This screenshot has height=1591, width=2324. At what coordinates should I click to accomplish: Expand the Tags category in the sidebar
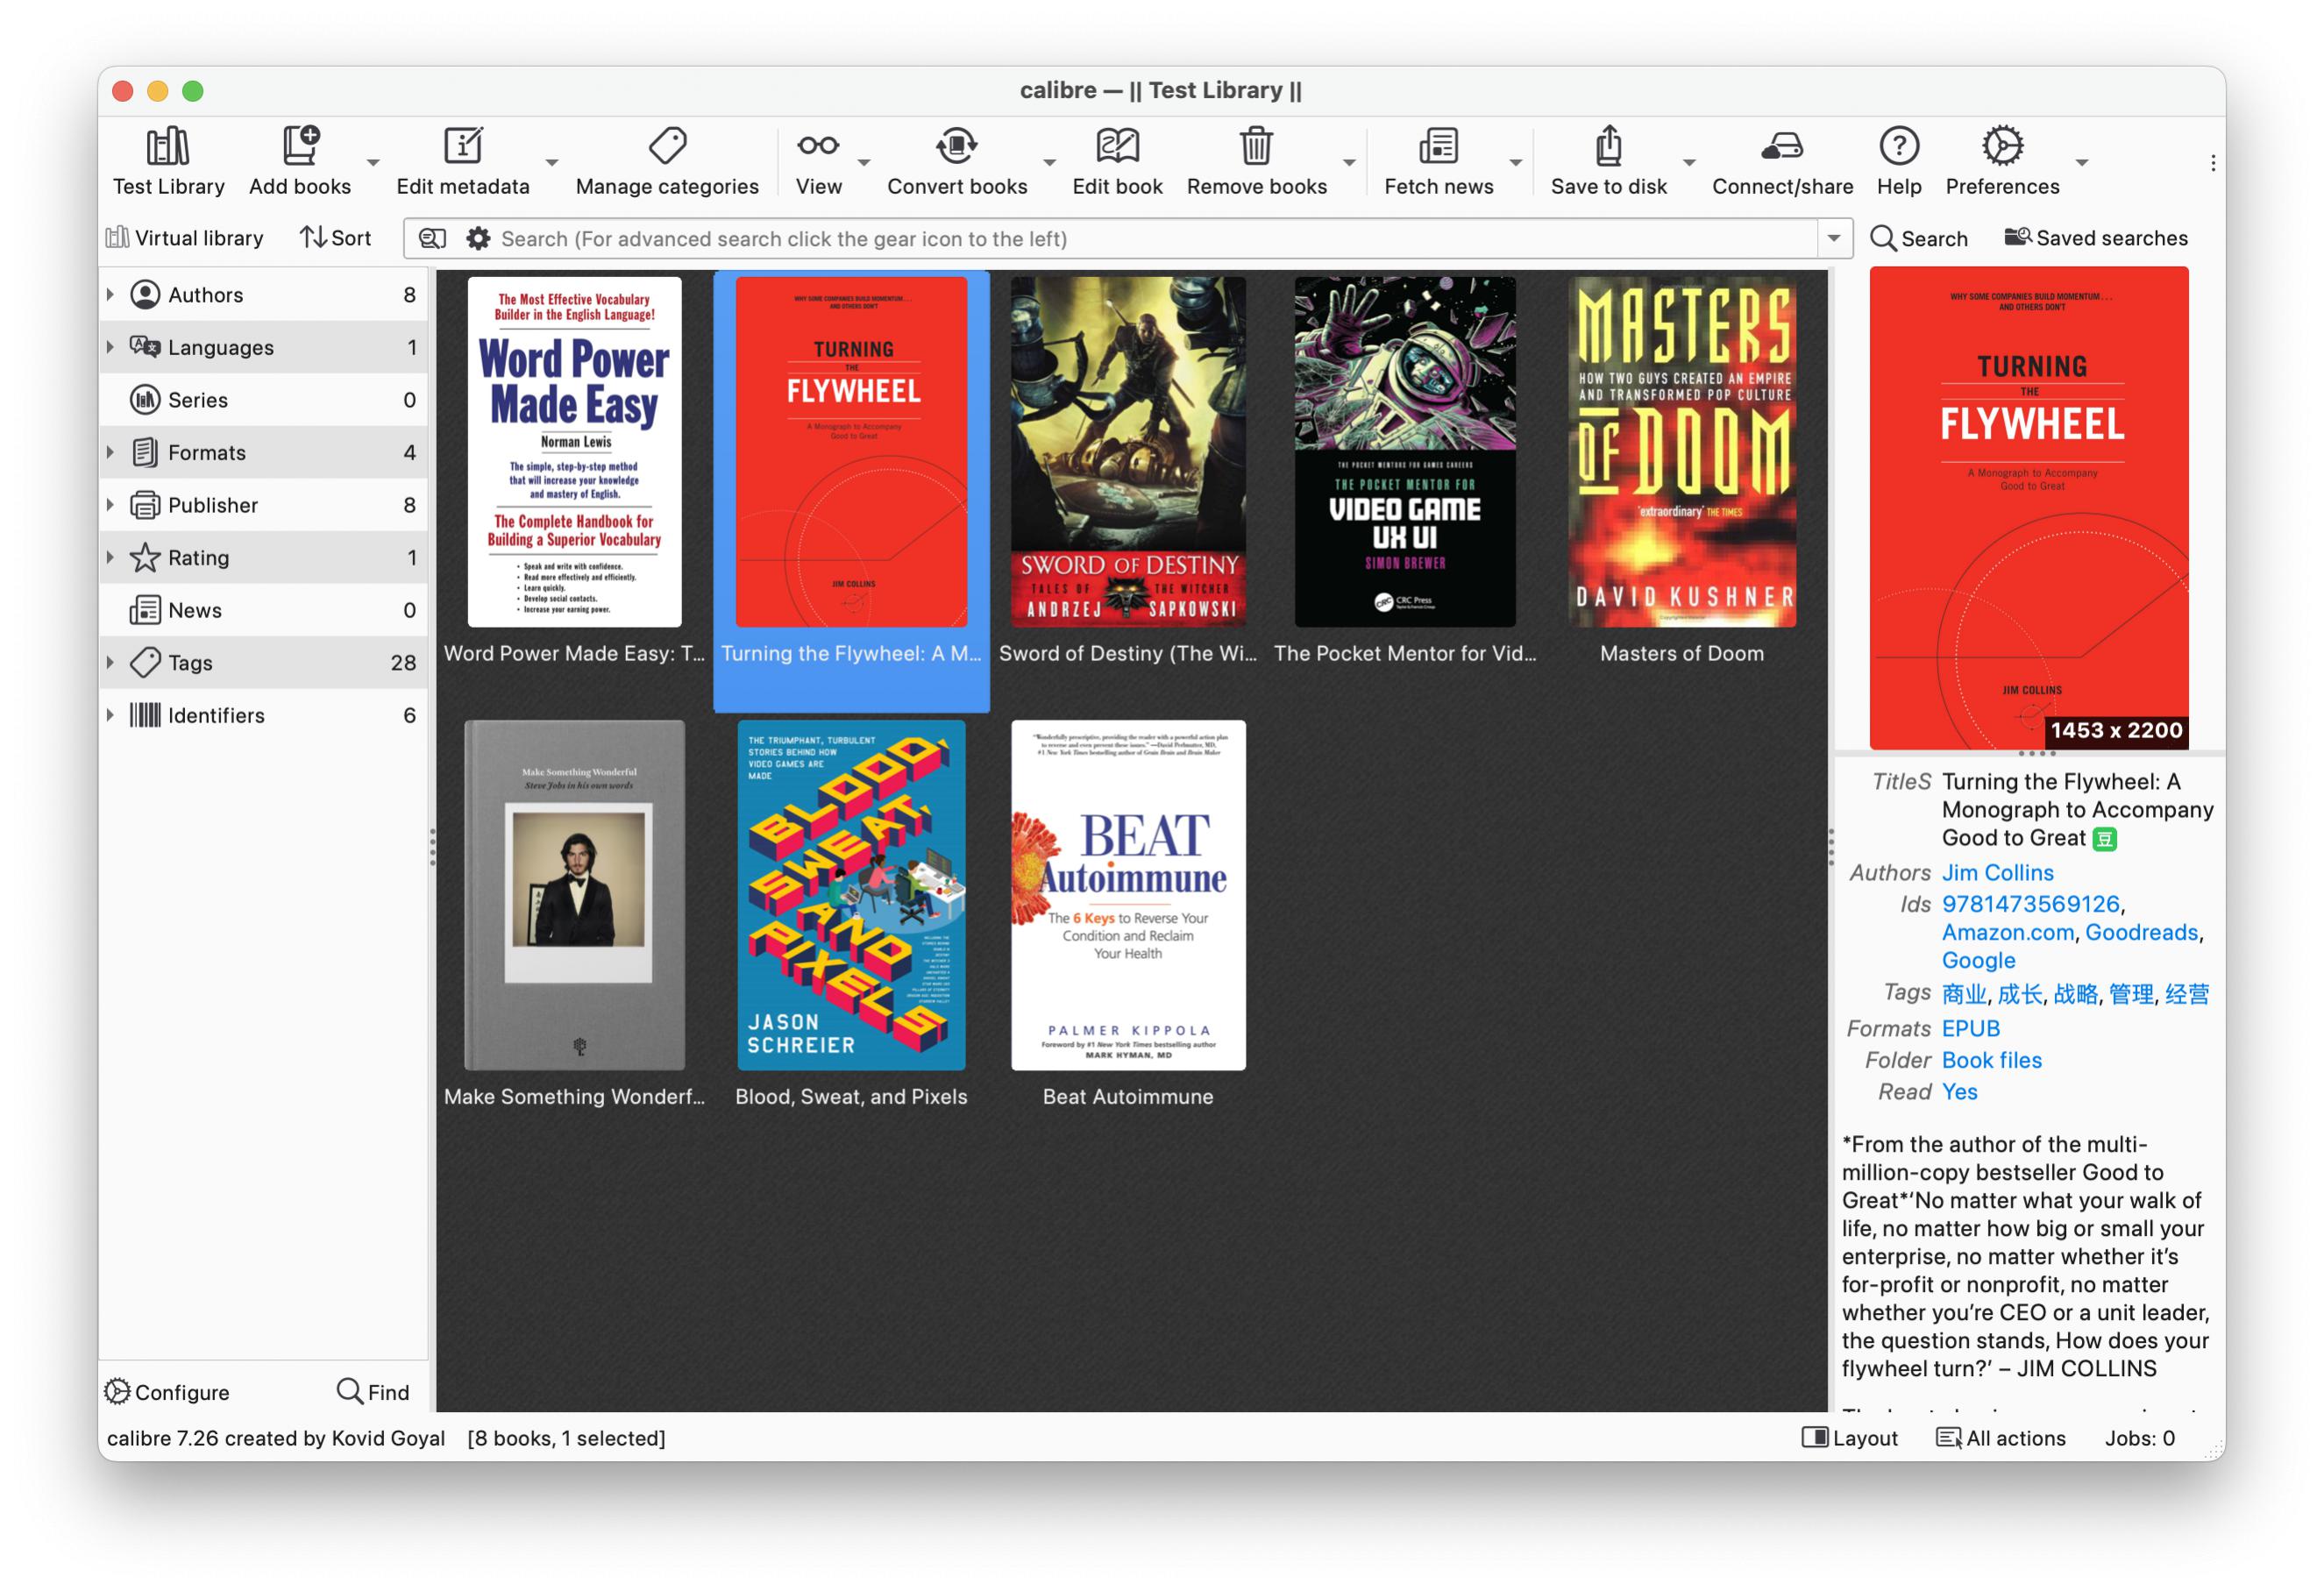point(110,662)
